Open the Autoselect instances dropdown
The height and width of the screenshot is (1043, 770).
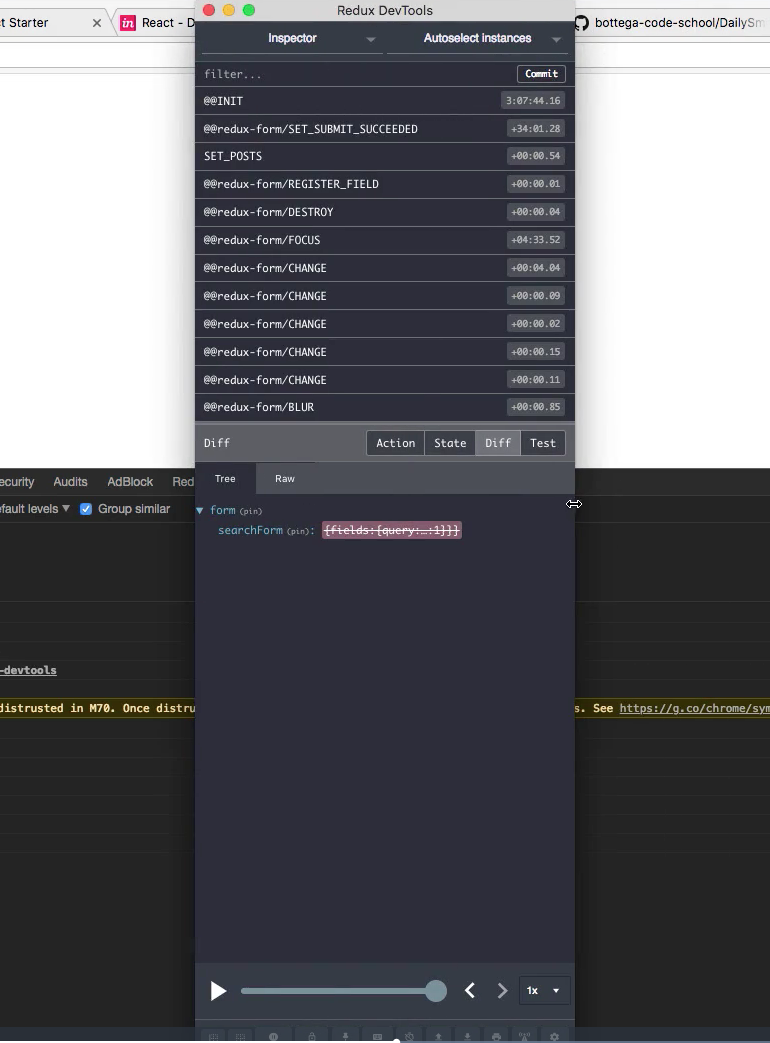477,39
